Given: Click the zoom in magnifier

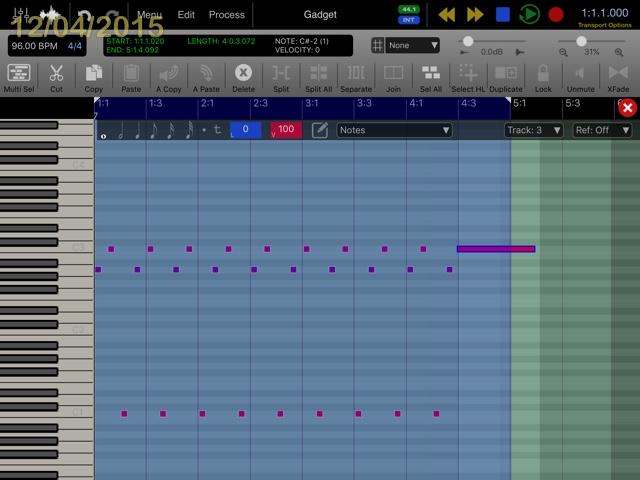Looking at the screenshot, I should [x=619, y=52].
